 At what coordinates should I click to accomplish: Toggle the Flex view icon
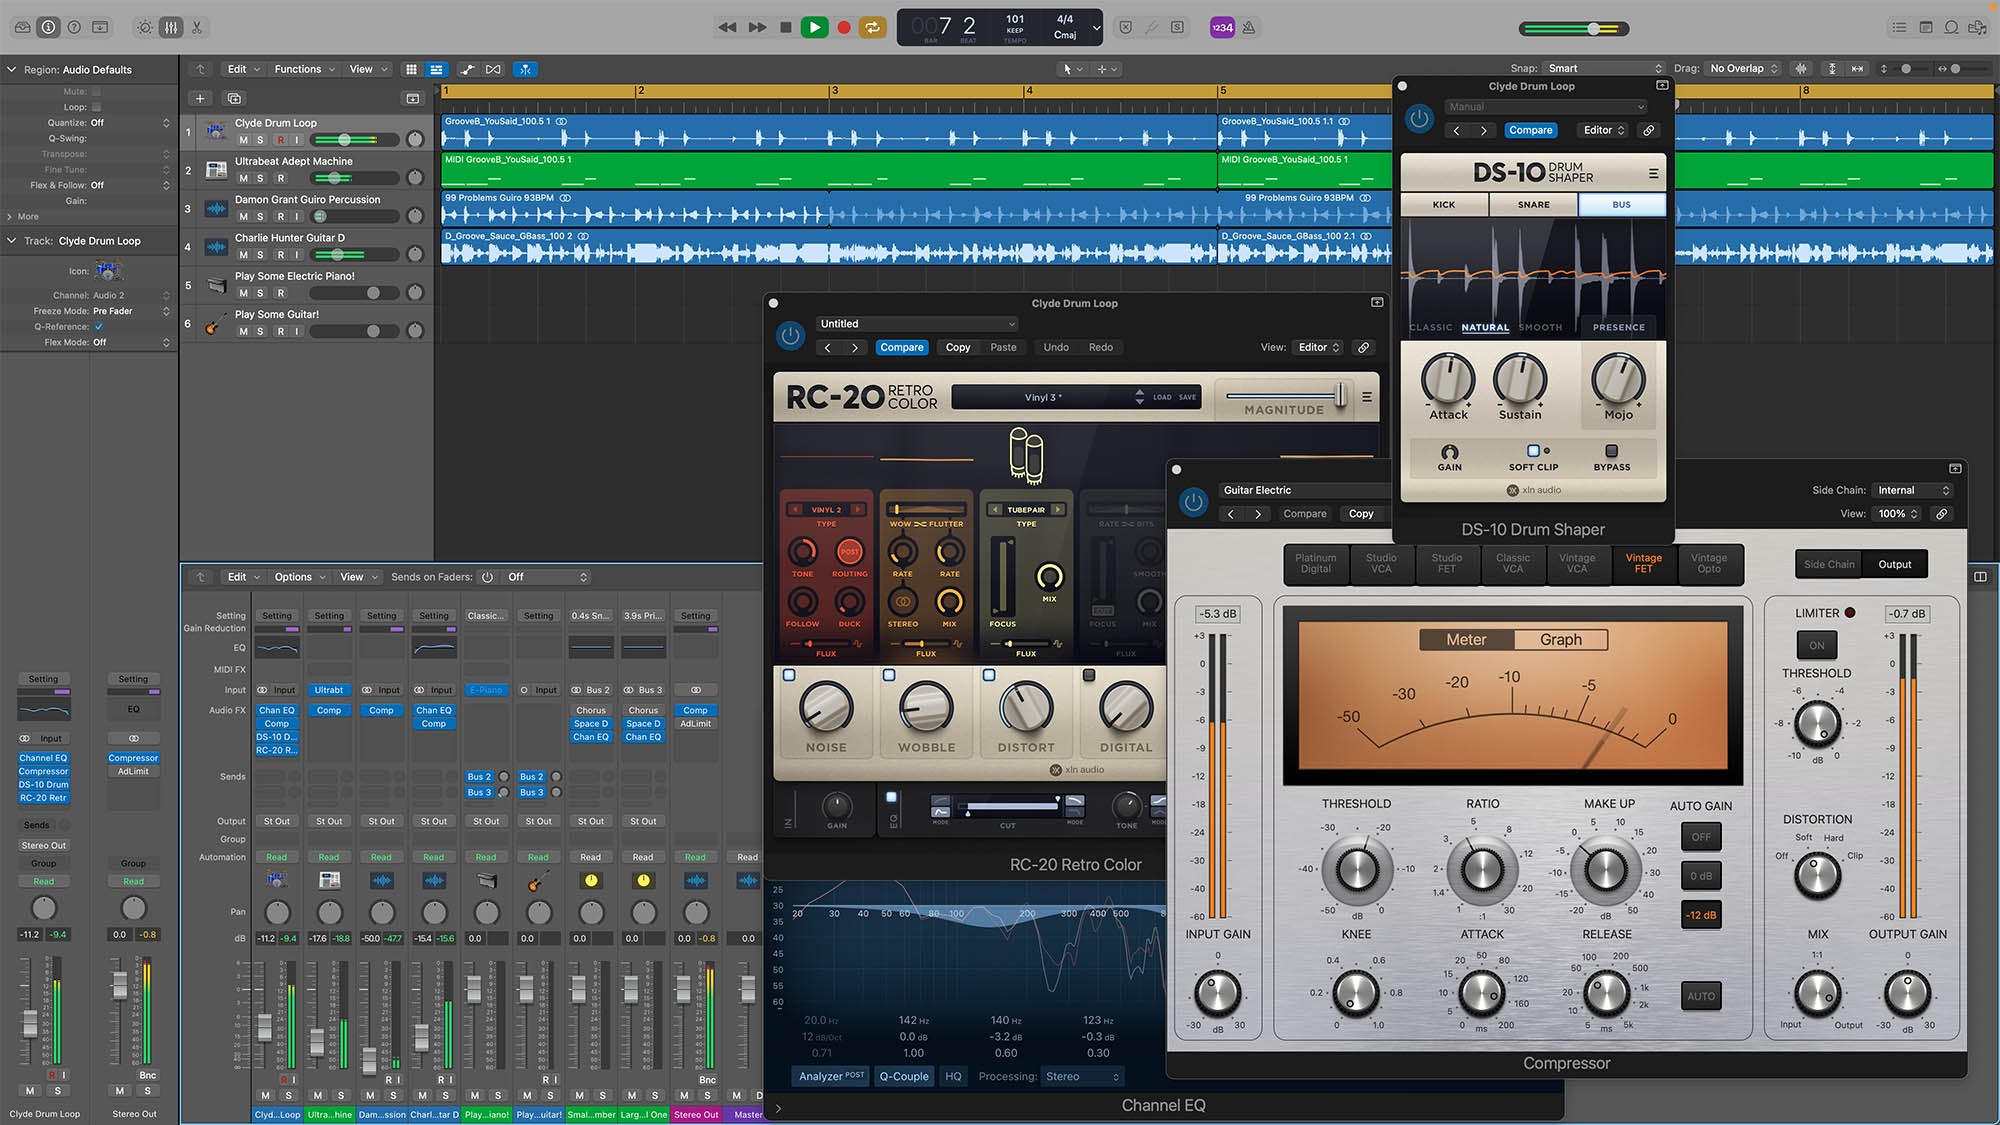[x=493, y=69]
